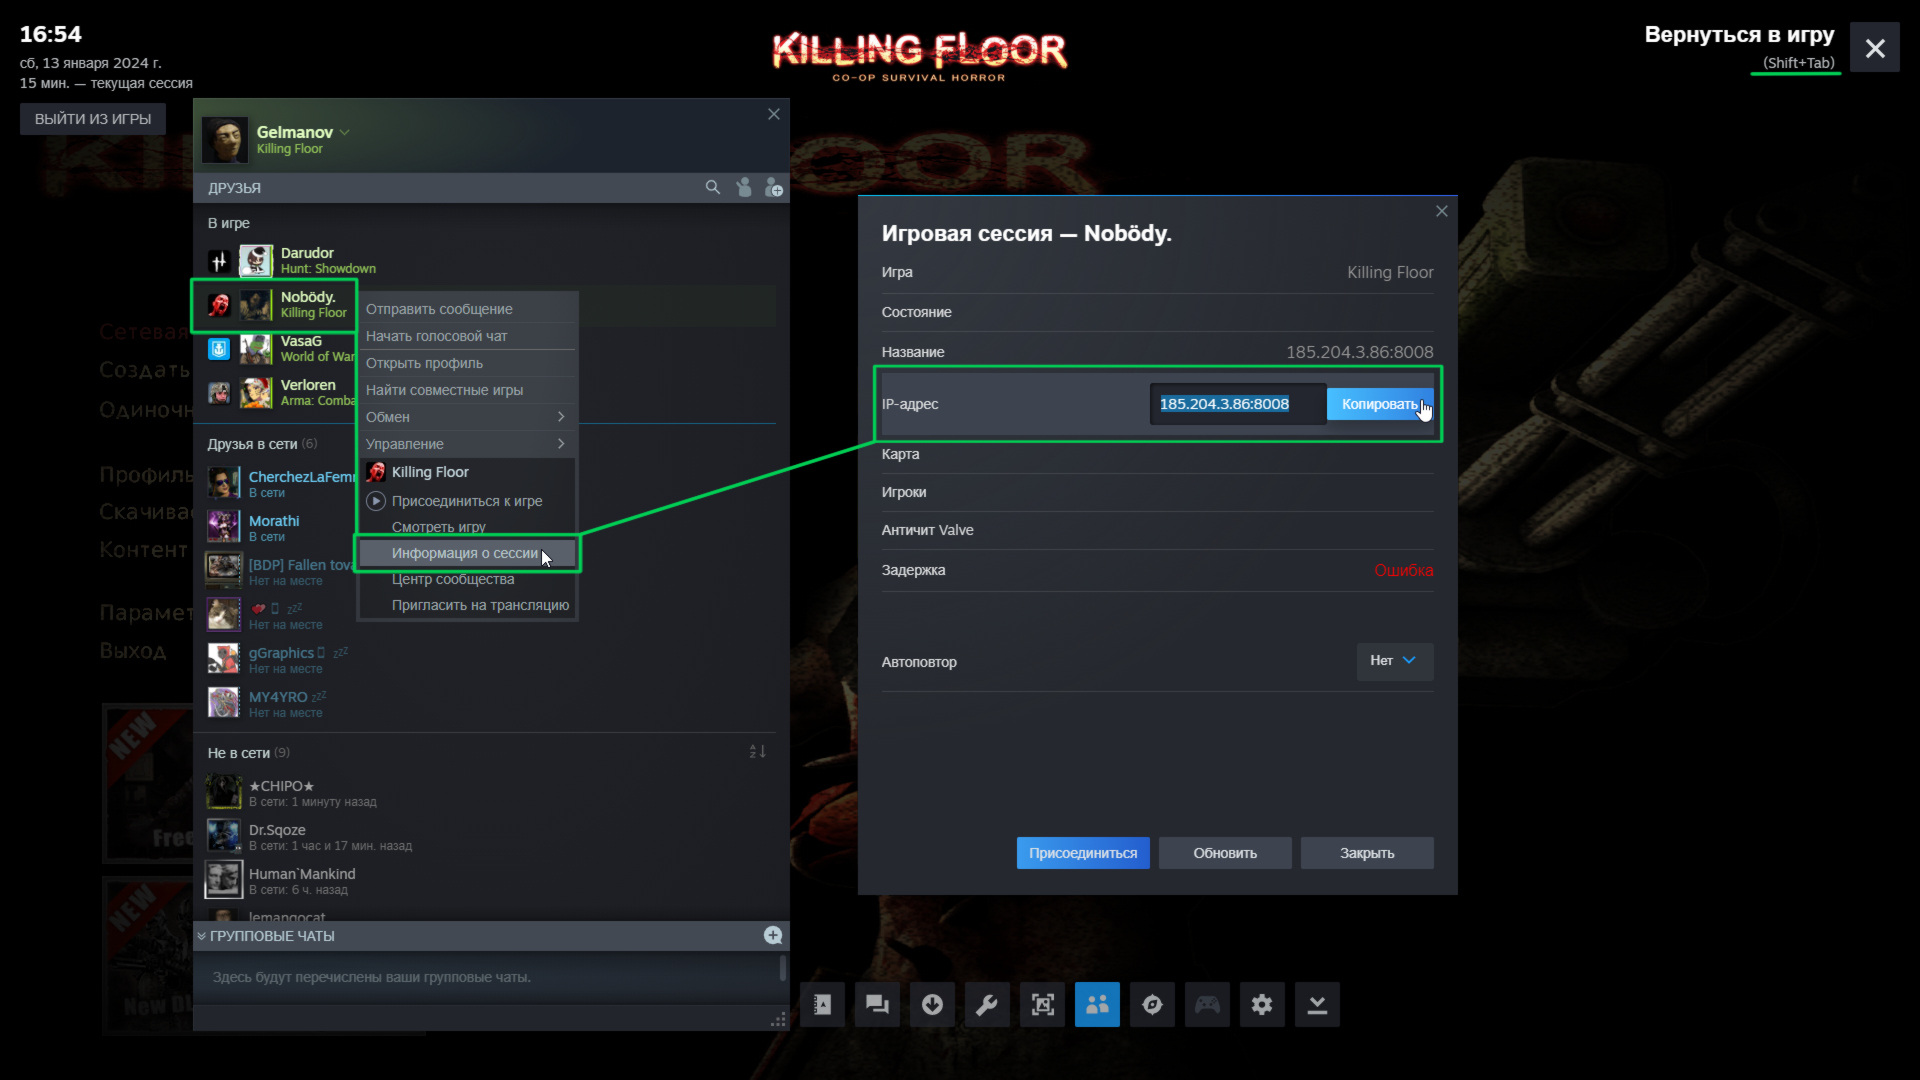The image size is (1920, 1080).
Task: Open controller settings gamepad icon
Action: pos(1207,1004)
